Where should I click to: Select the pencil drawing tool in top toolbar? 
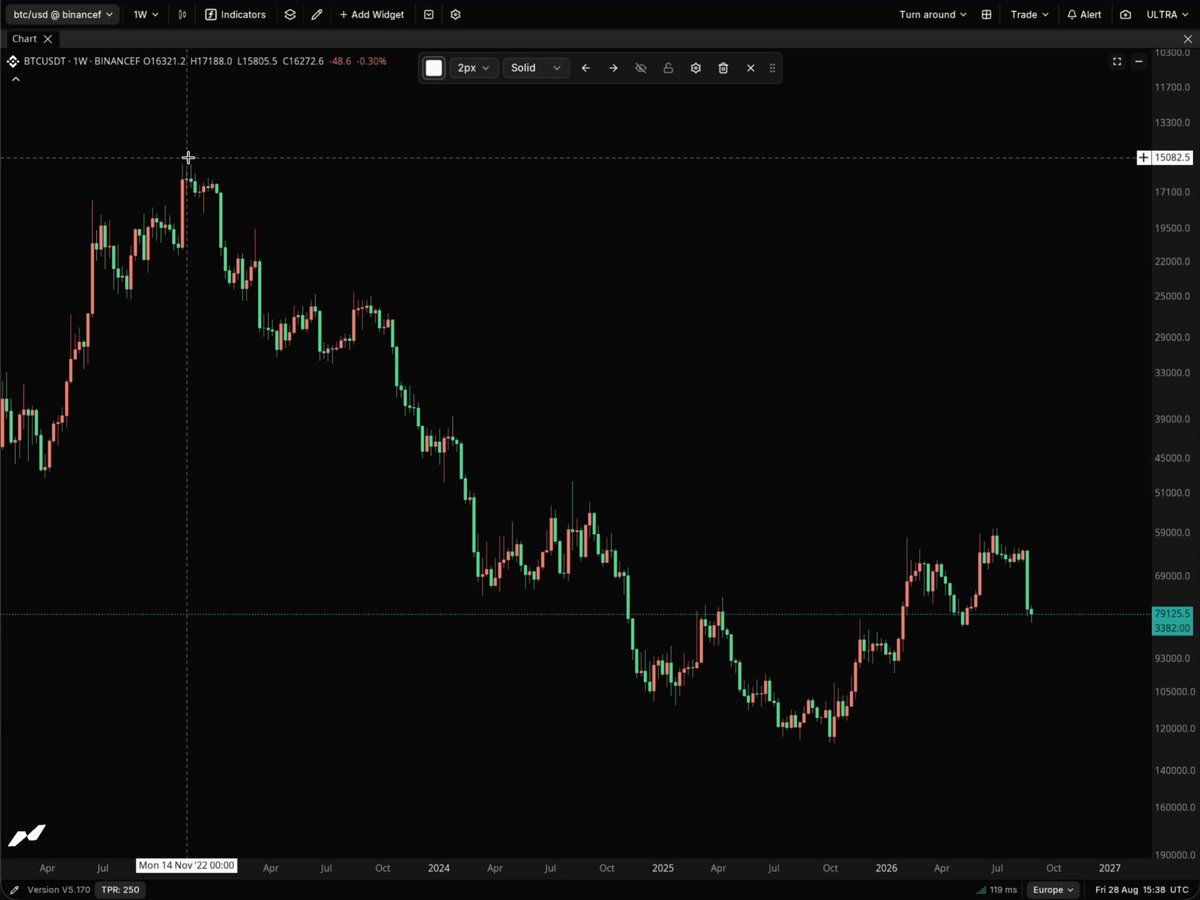[317, 15]
